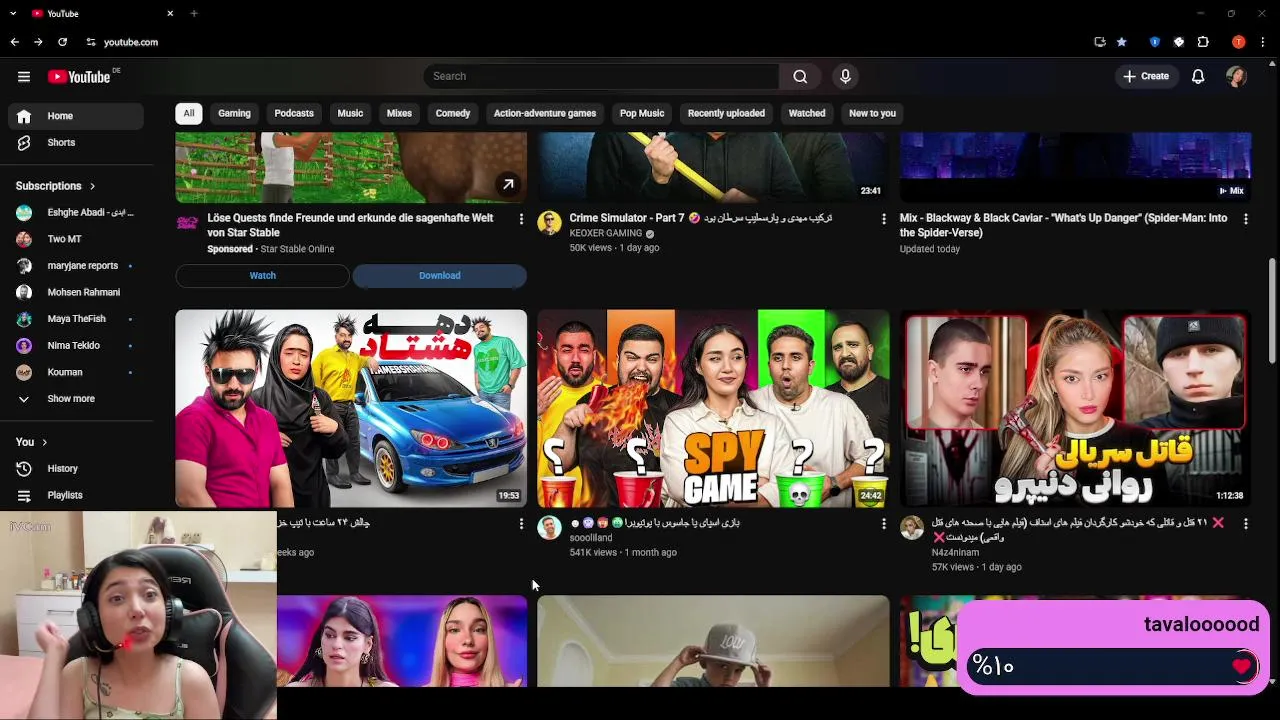The height and width of the screenshot is (720, 1280).
Task: Open the Nima Tekido subscription
Action: [75, 346]
